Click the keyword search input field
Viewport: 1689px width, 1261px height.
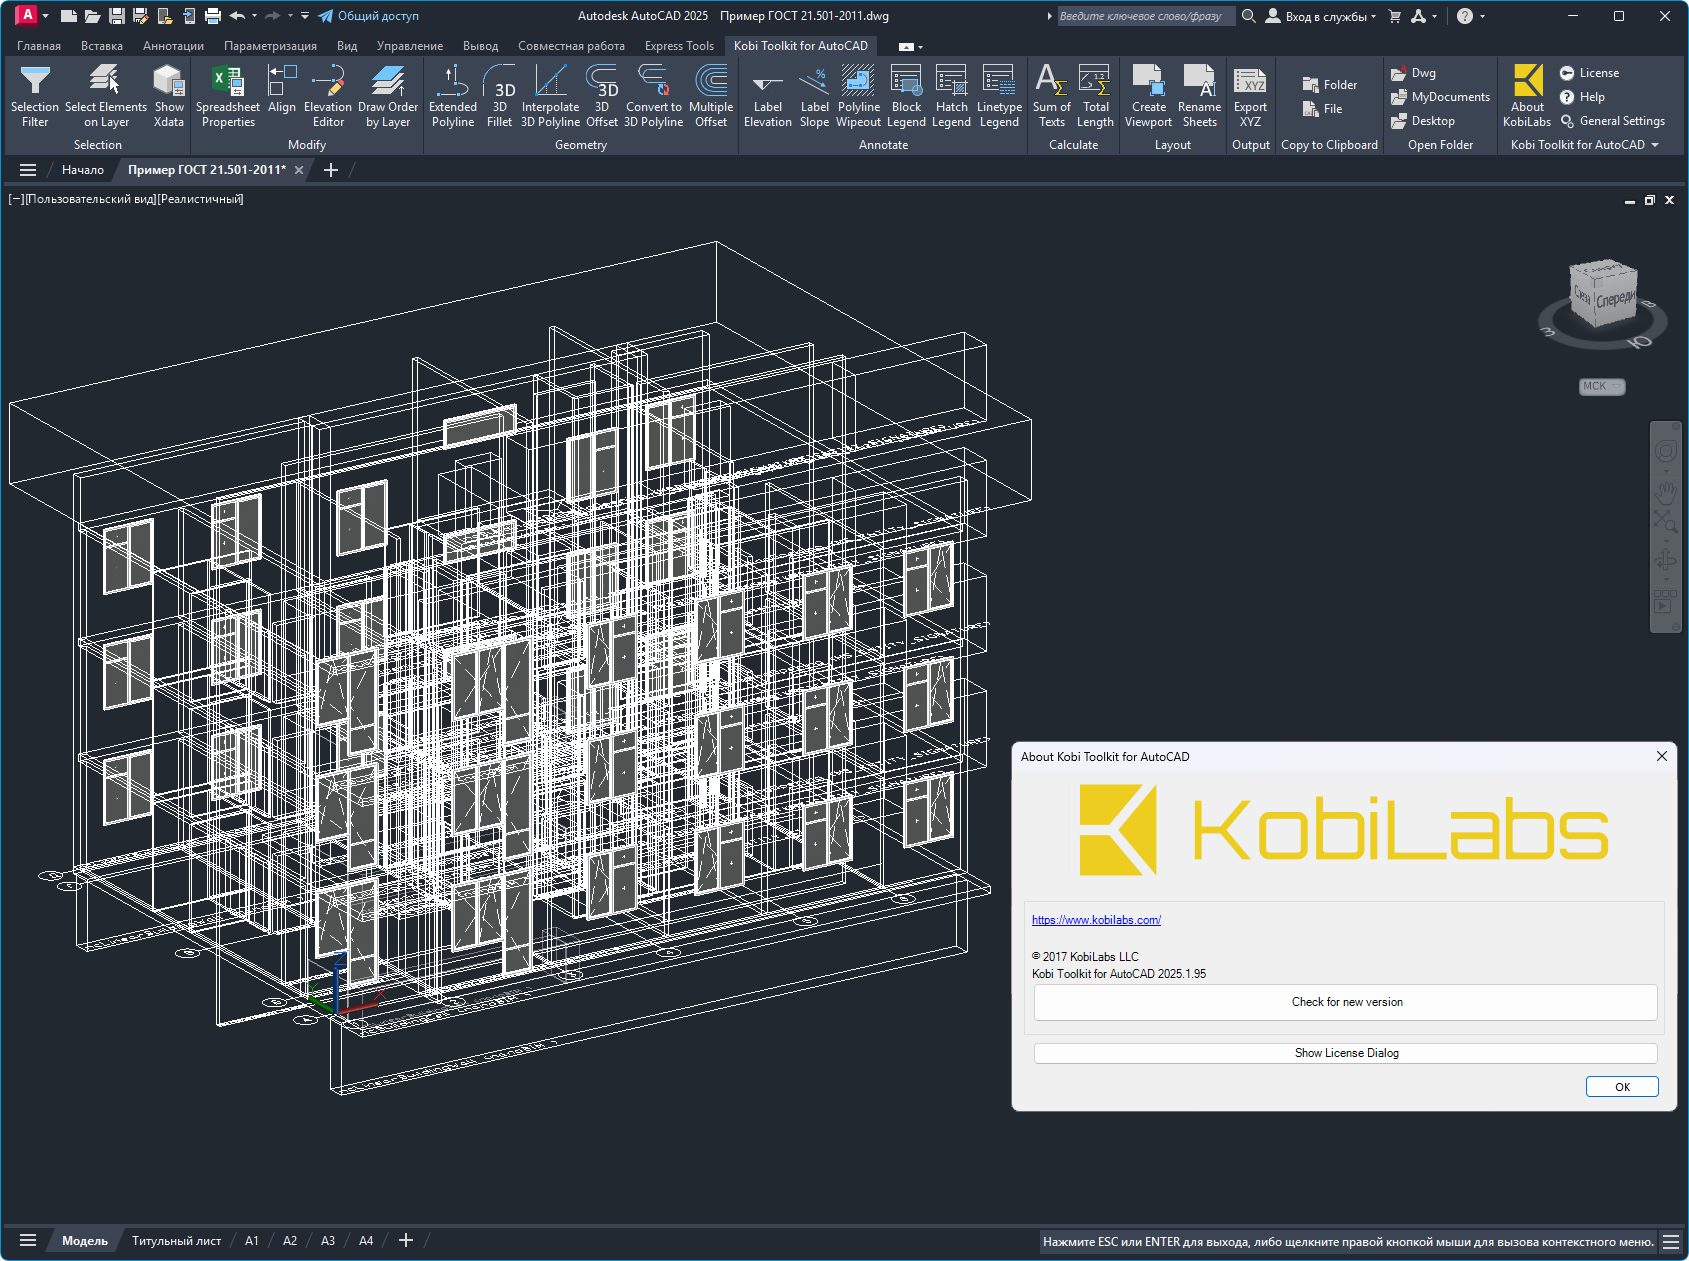(x=1145, y=16)
